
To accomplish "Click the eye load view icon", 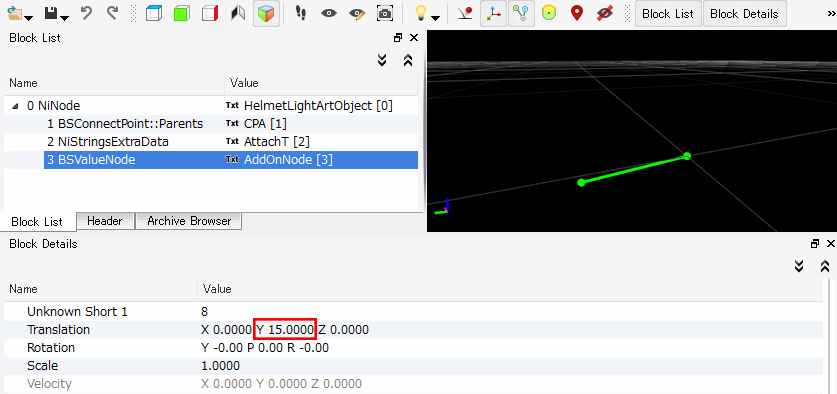I will coord(329,13).
